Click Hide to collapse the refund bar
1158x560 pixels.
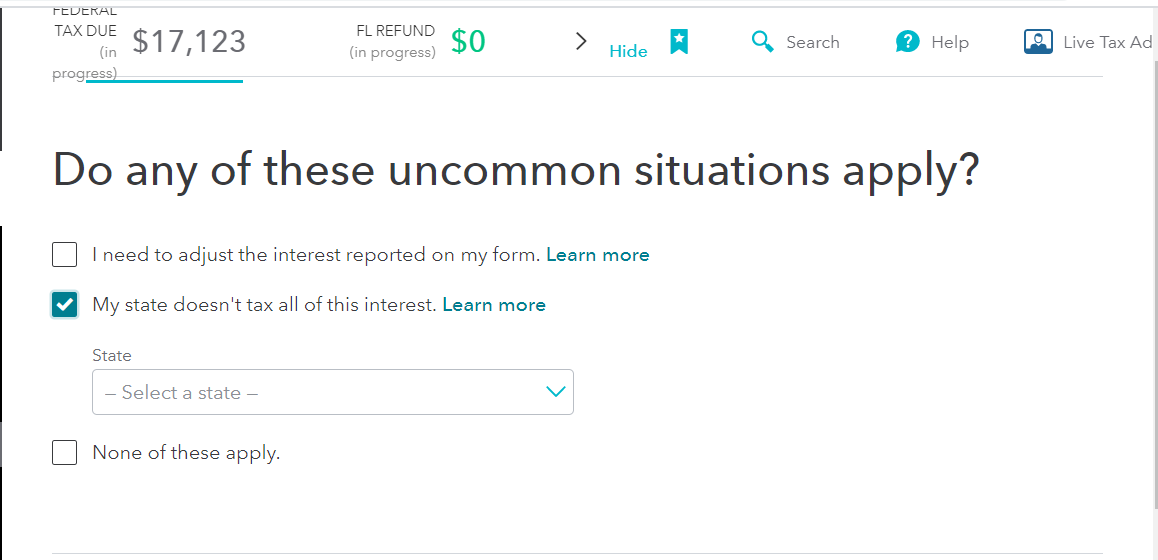(x=628, y=52)
